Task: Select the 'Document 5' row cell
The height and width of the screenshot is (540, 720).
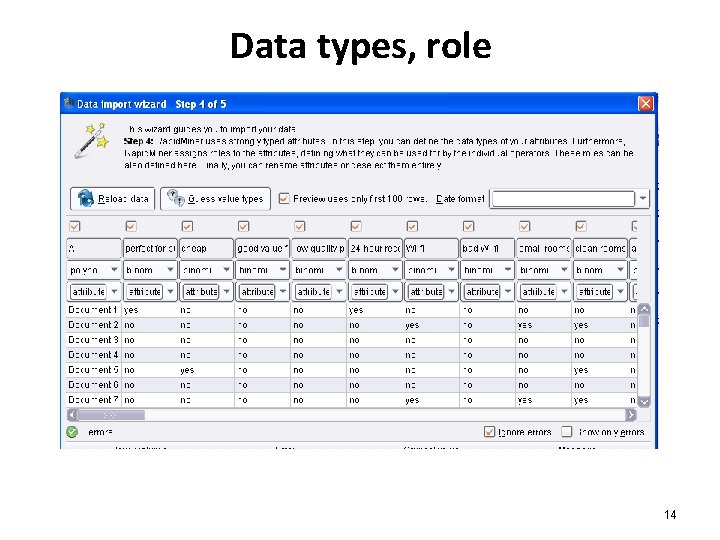Action: 93,370
